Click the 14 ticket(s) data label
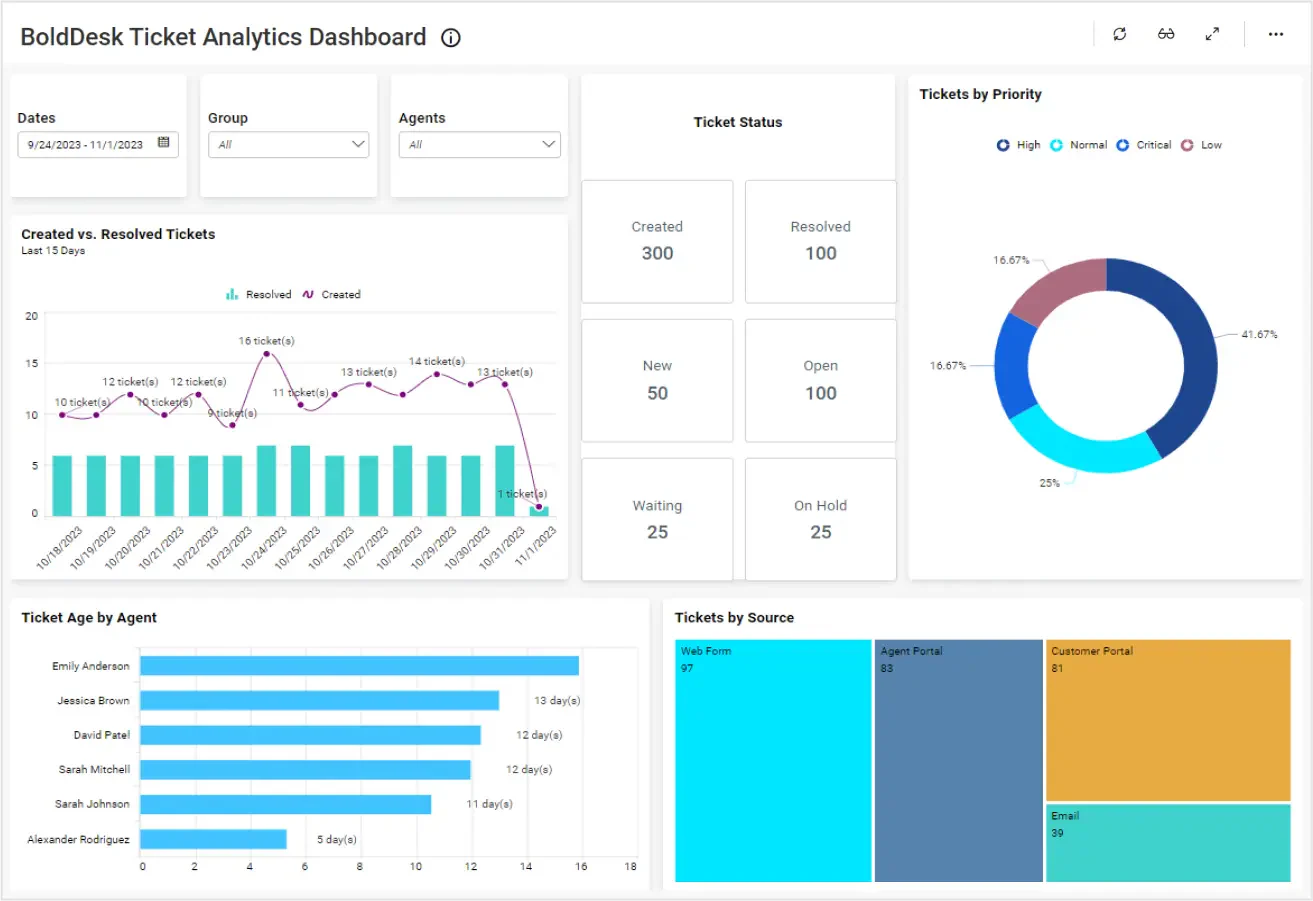 point(436,361)
